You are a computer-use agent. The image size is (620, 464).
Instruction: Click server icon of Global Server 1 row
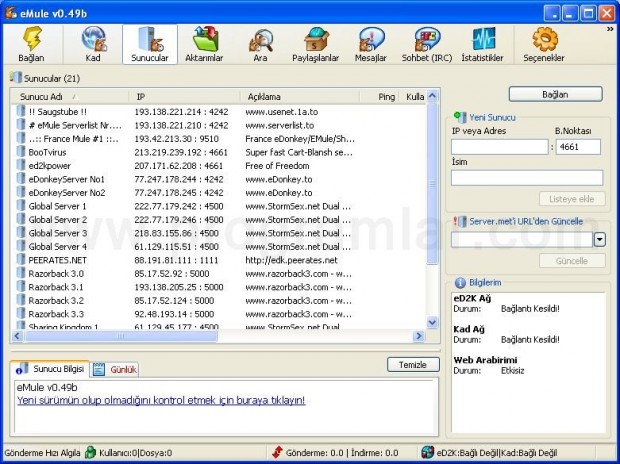pos(21,206)
